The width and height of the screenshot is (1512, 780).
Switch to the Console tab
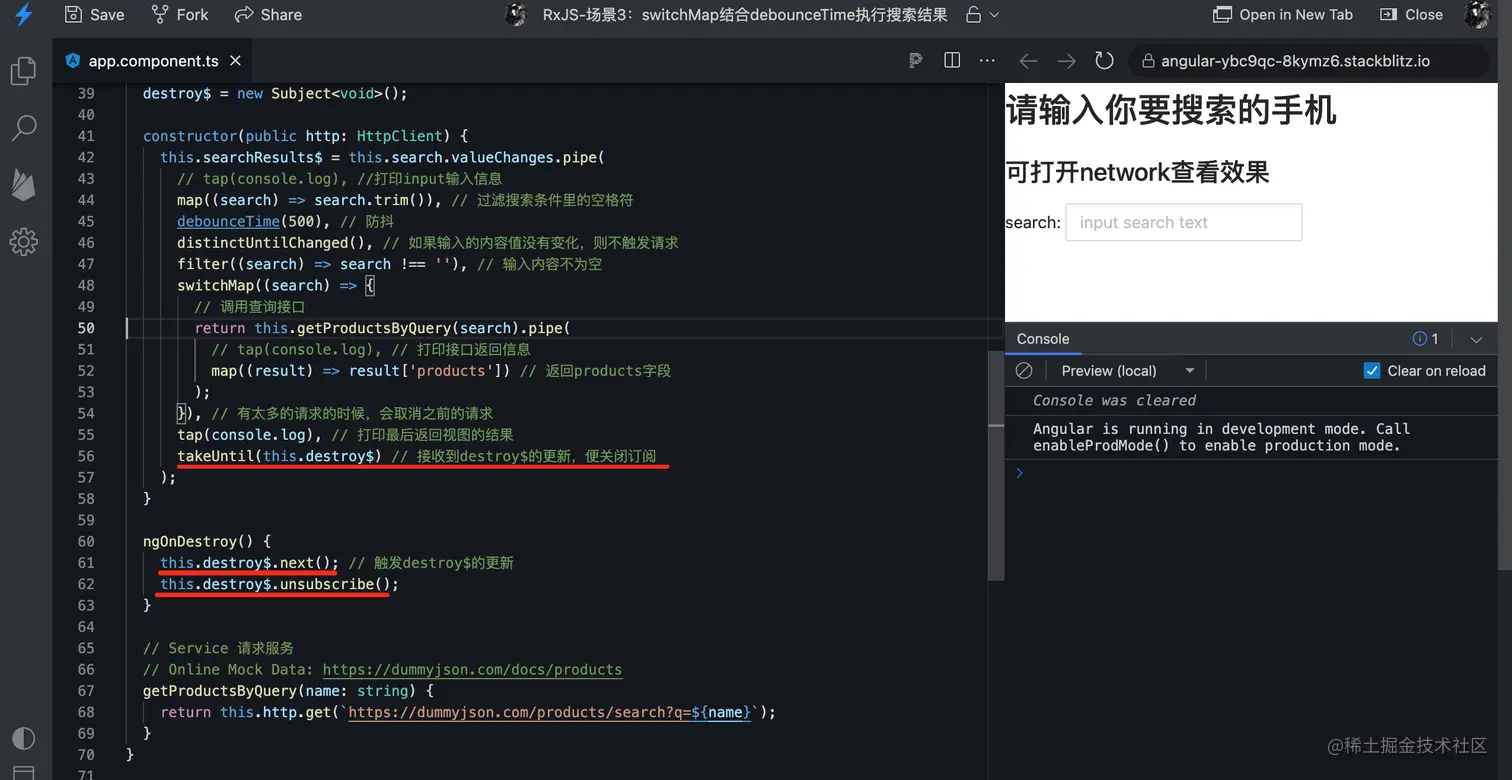coord(1043,339)
